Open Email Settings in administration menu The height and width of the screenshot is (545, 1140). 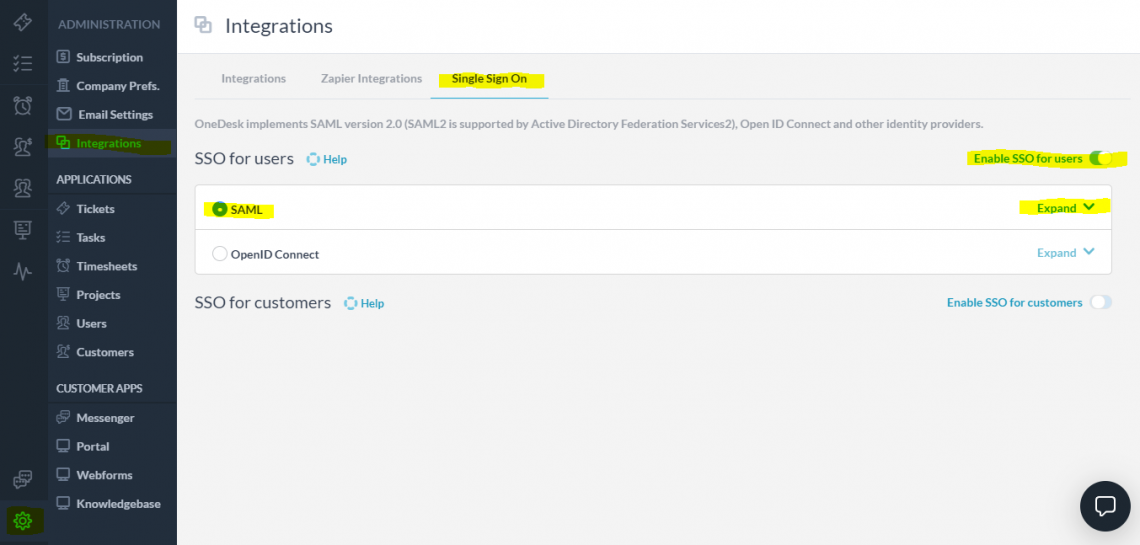pos(114,114)
